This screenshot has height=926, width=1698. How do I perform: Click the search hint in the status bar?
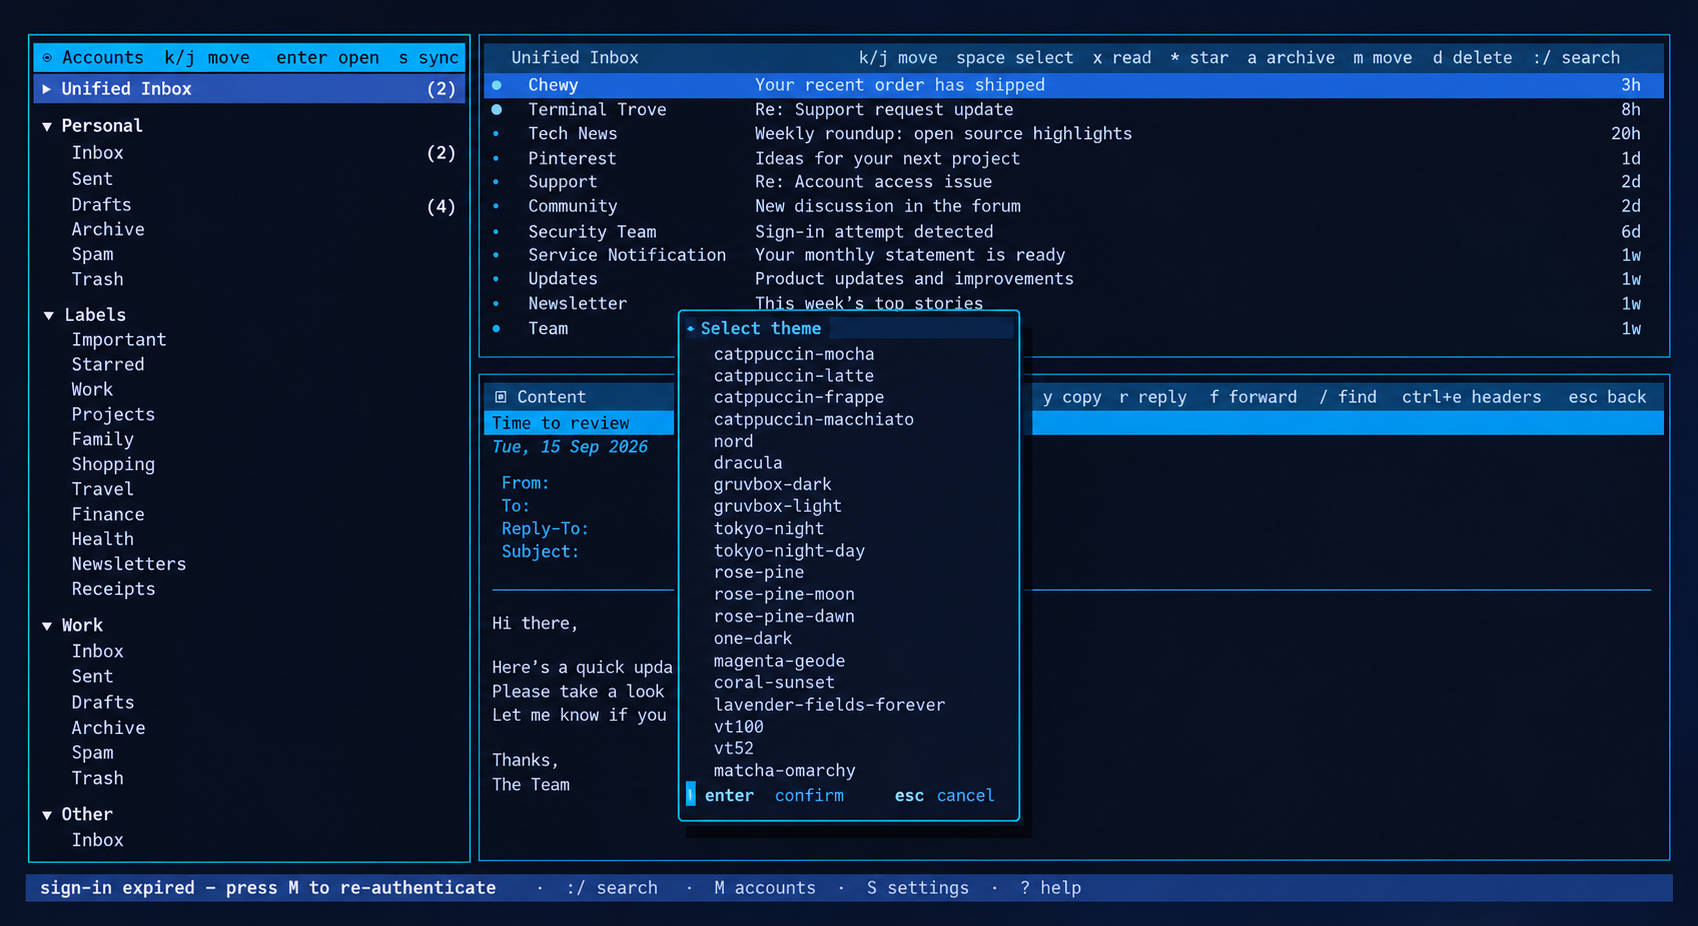coord(612,888)
